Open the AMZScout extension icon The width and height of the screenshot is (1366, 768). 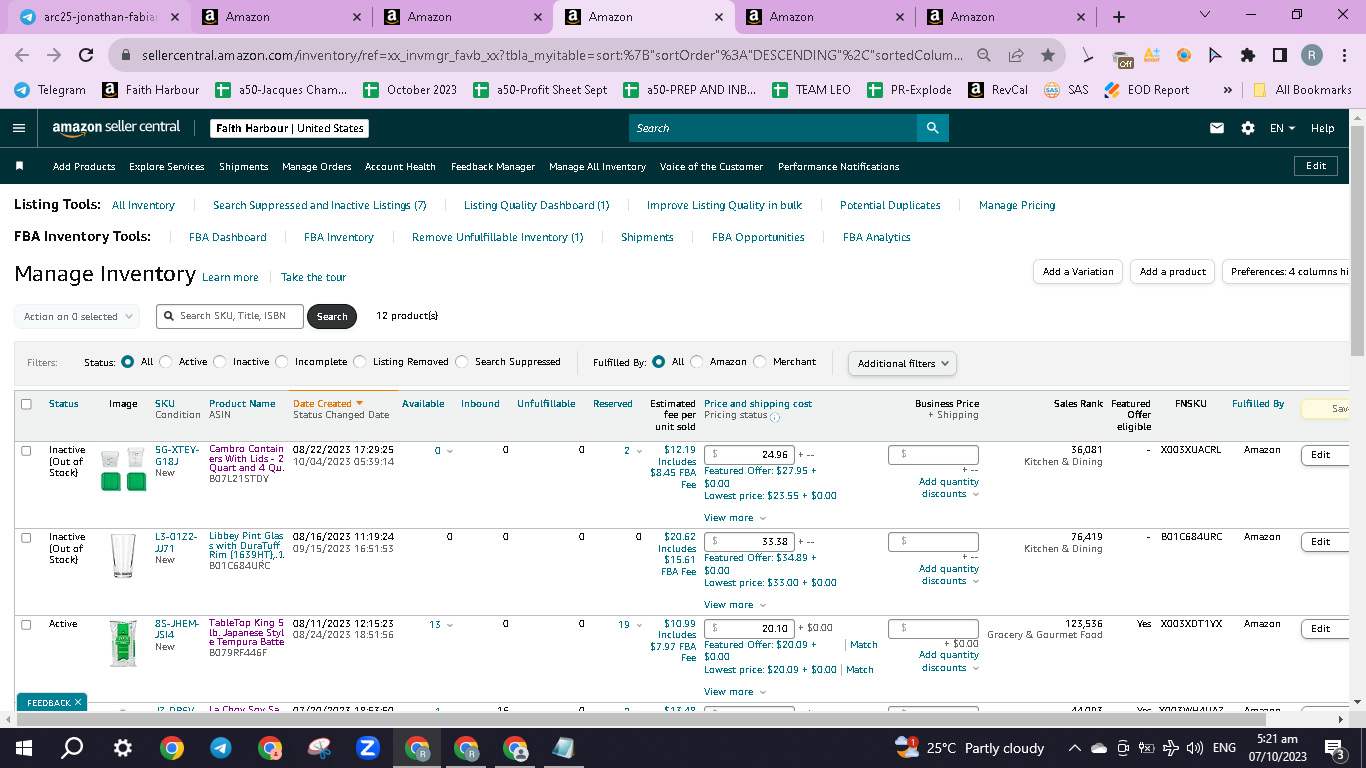point(1152,55)
